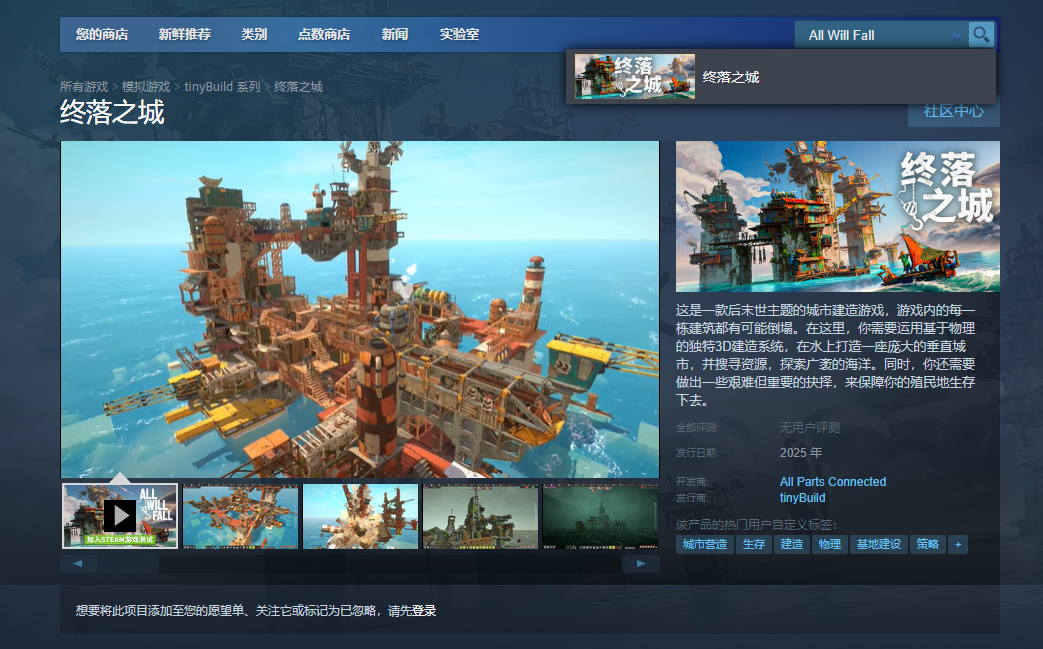Image resolution: width=1043 pixels, height=649 pixels.
Task: Open the 新闻 menu item
Action: coord(394,33)
